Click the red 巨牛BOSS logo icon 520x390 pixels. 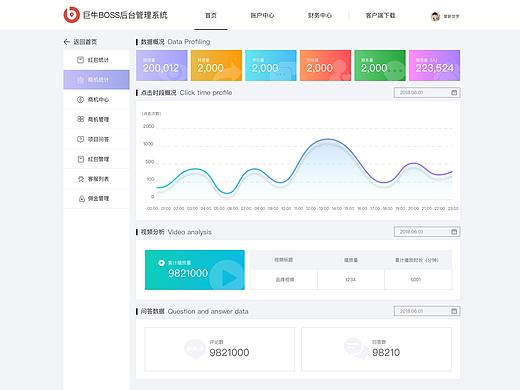coord(72,15)
